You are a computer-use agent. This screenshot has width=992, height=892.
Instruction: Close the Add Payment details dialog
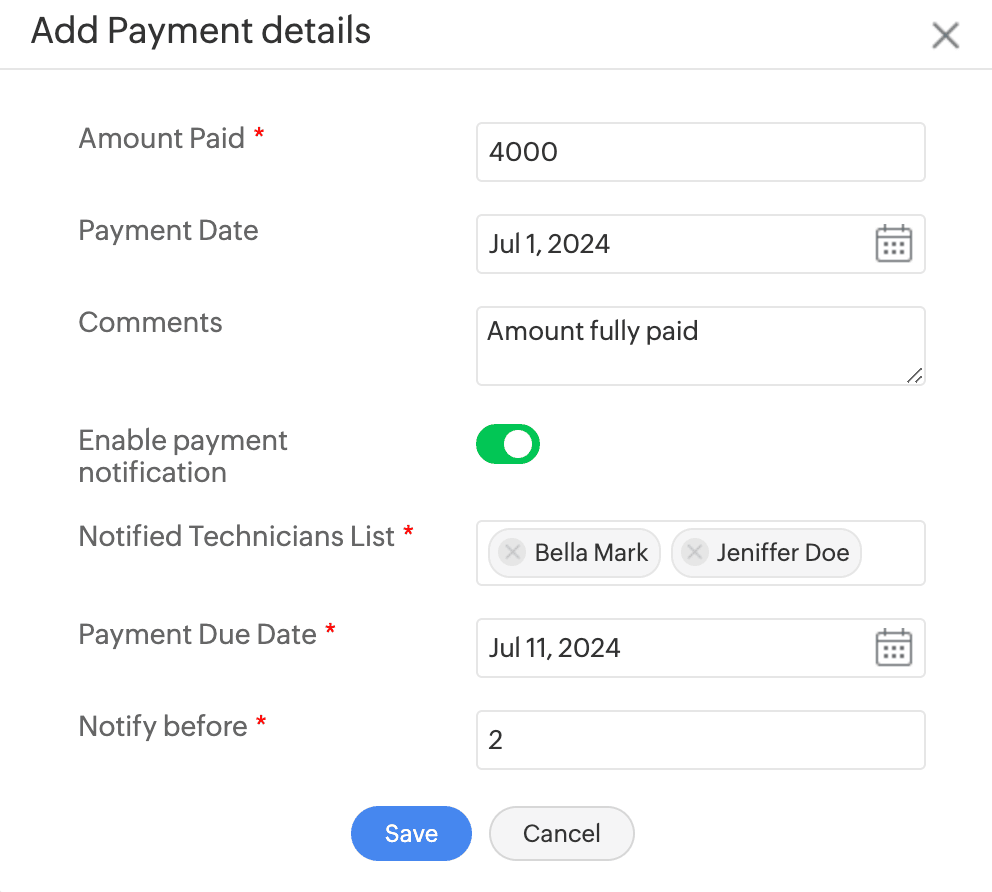(x=945, y=36)
